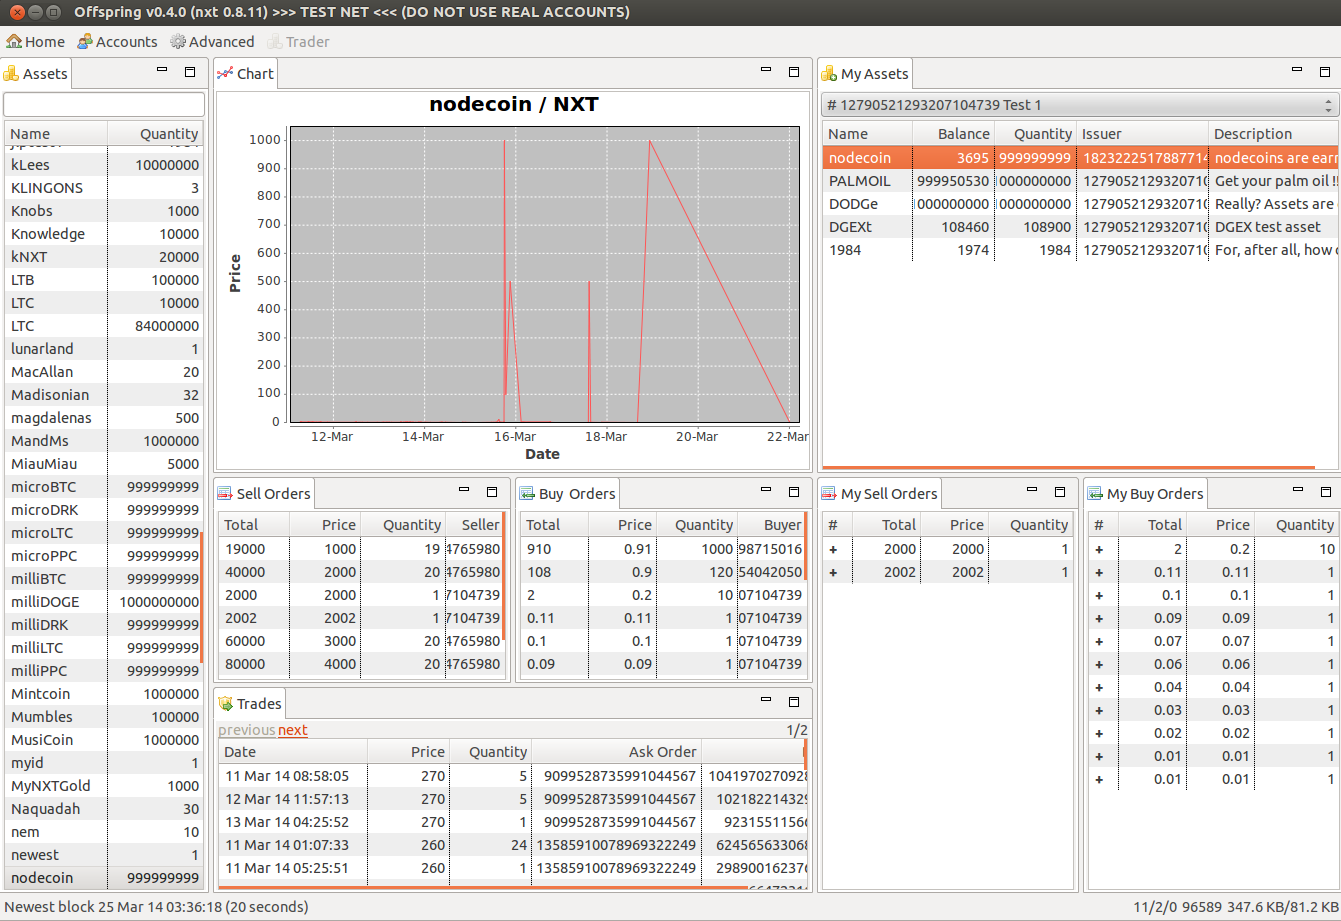Expand My Sell Orders row with total 2002
The image size is (1341, 921).
coord(833,572)
